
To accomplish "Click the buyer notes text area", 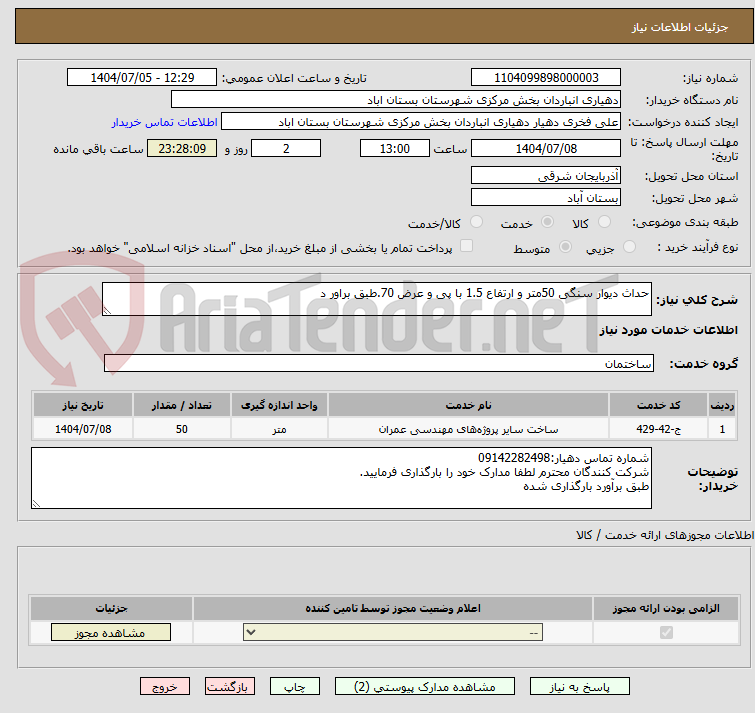I will [x=341, y=478].
